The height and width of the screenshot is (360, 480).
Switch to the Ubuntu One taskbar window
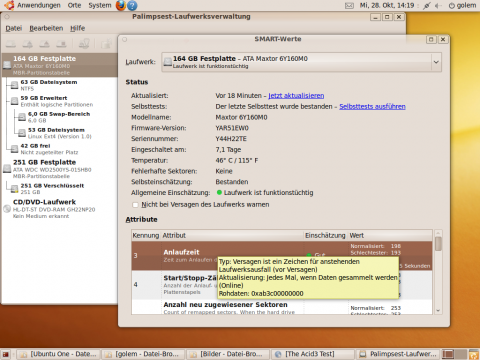pyautogui.click(x=59, y=354)
